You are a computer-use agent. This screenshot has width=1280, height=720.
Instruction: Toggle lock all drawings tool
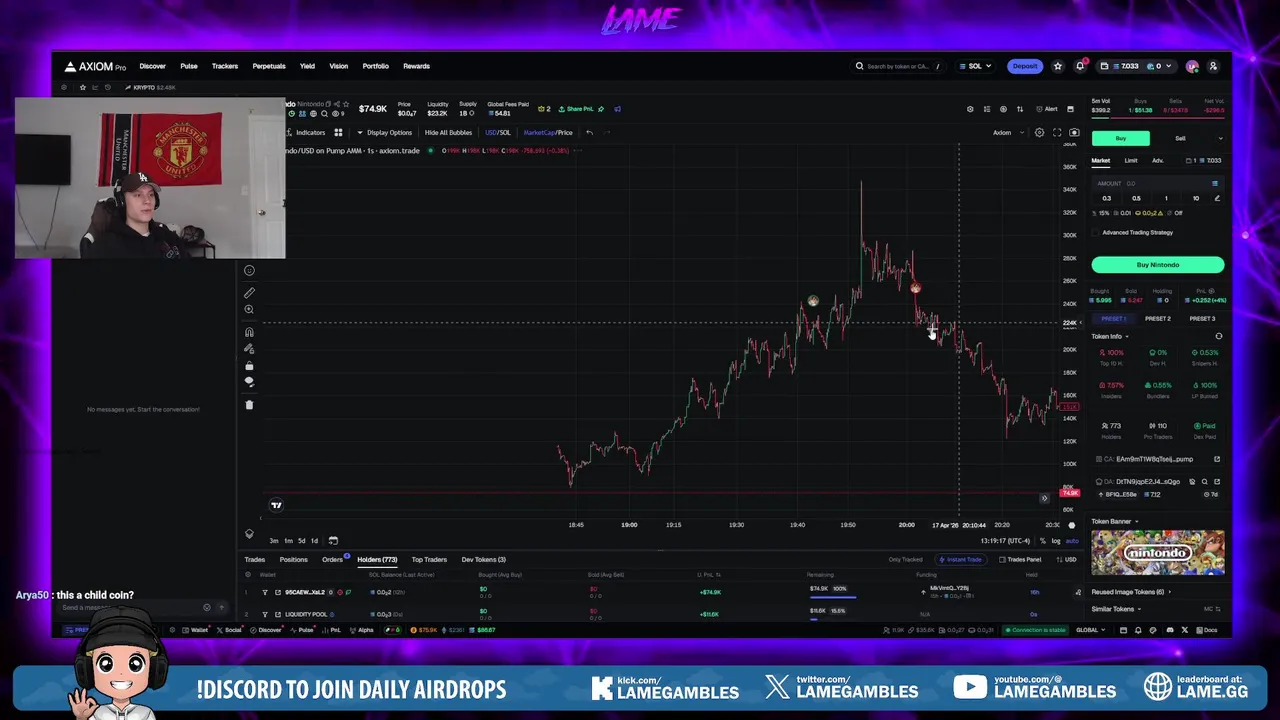249,365
